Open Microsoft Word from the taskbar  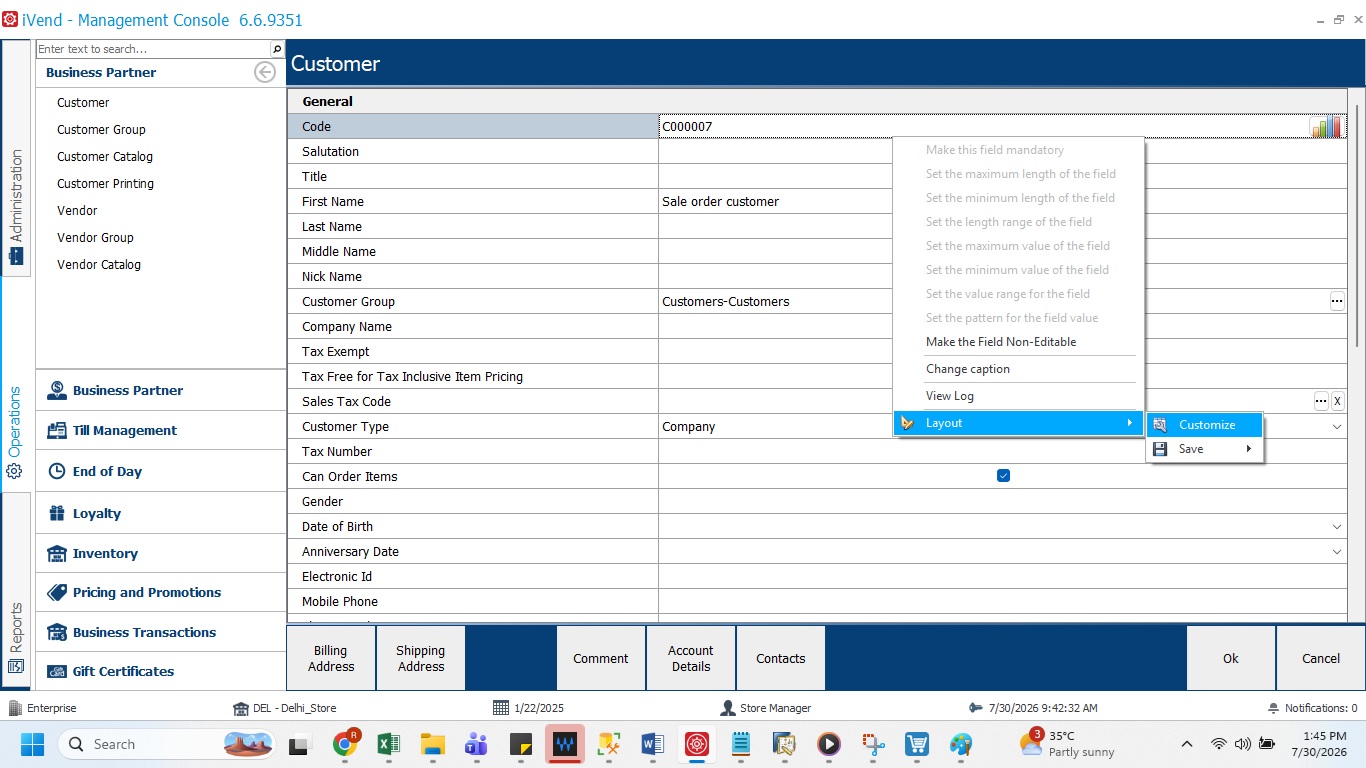[652, 744]
